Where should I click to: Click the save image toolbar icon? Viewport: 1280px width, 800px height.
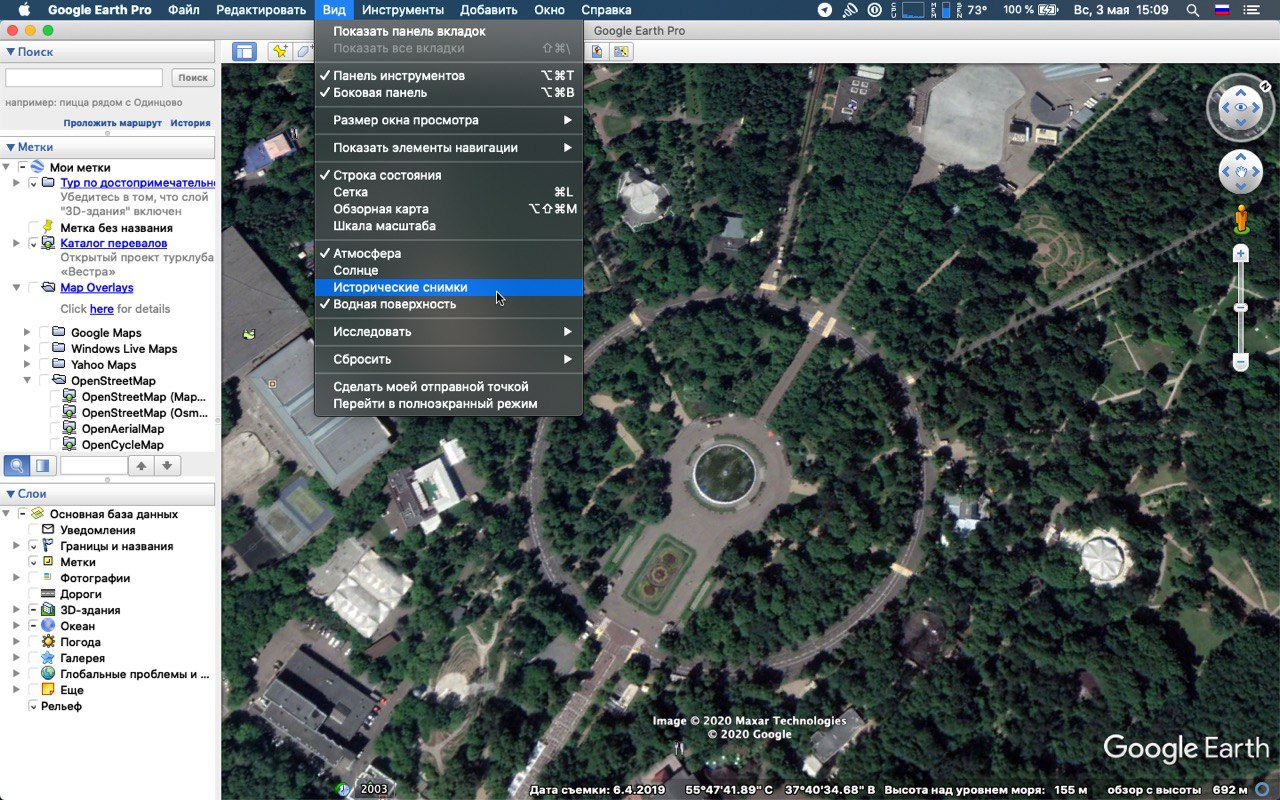[597, 51]
